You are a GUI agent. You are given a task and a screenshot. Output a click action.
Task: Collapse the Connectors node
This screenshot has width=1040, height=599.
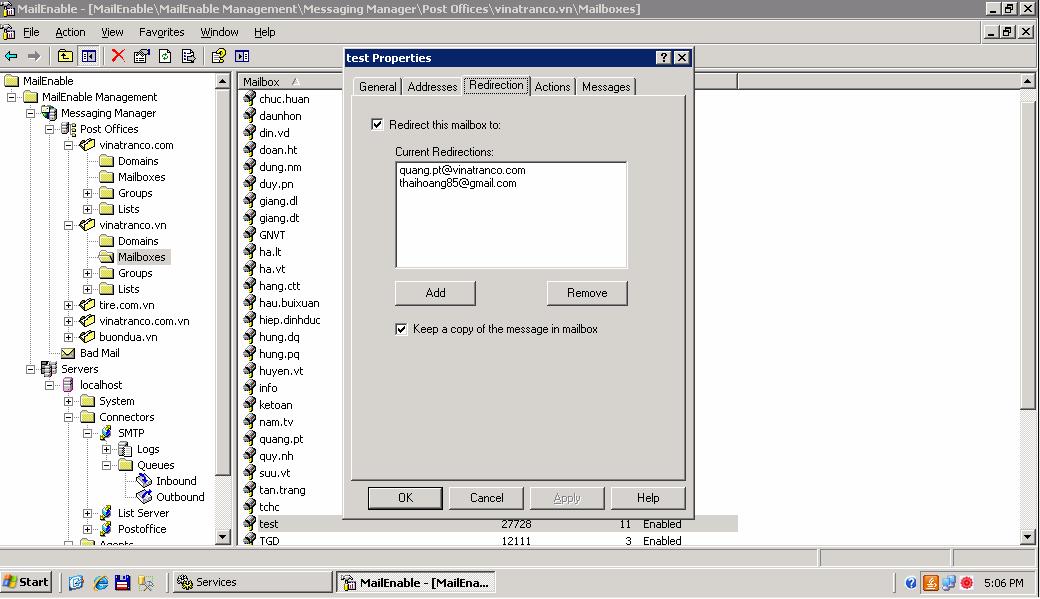click(68, 417)
